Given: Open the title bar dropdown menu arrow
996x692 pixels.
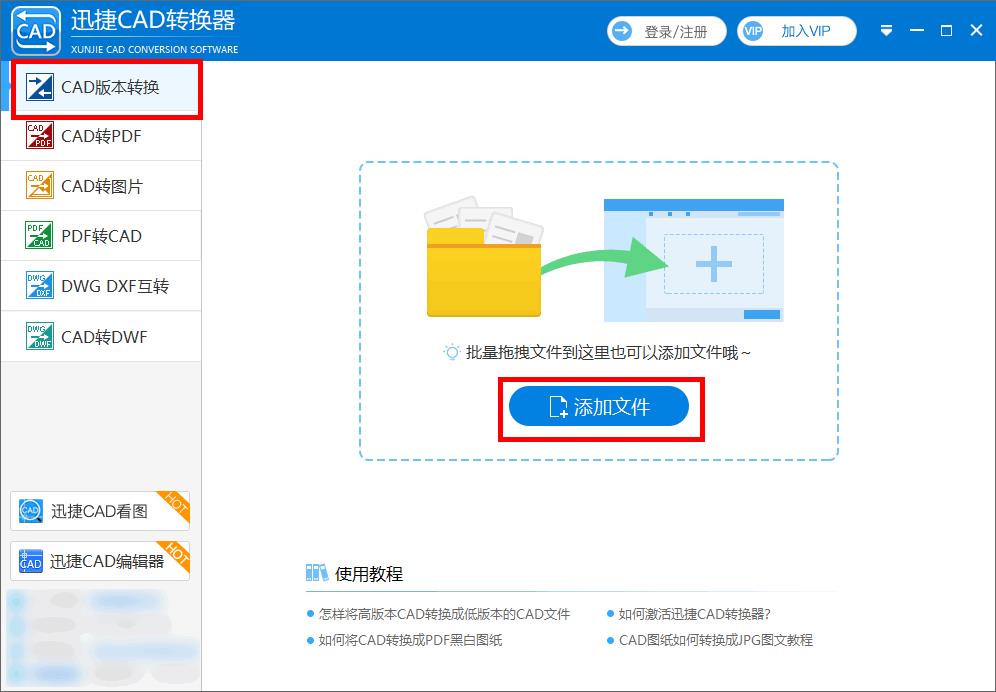Looking at the screenshot, I should 886,31.
